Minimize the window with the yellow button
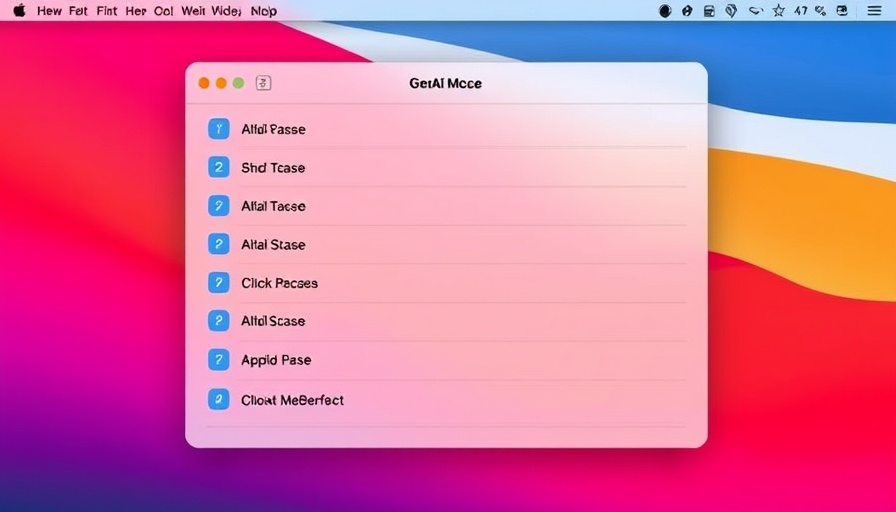 221,83
